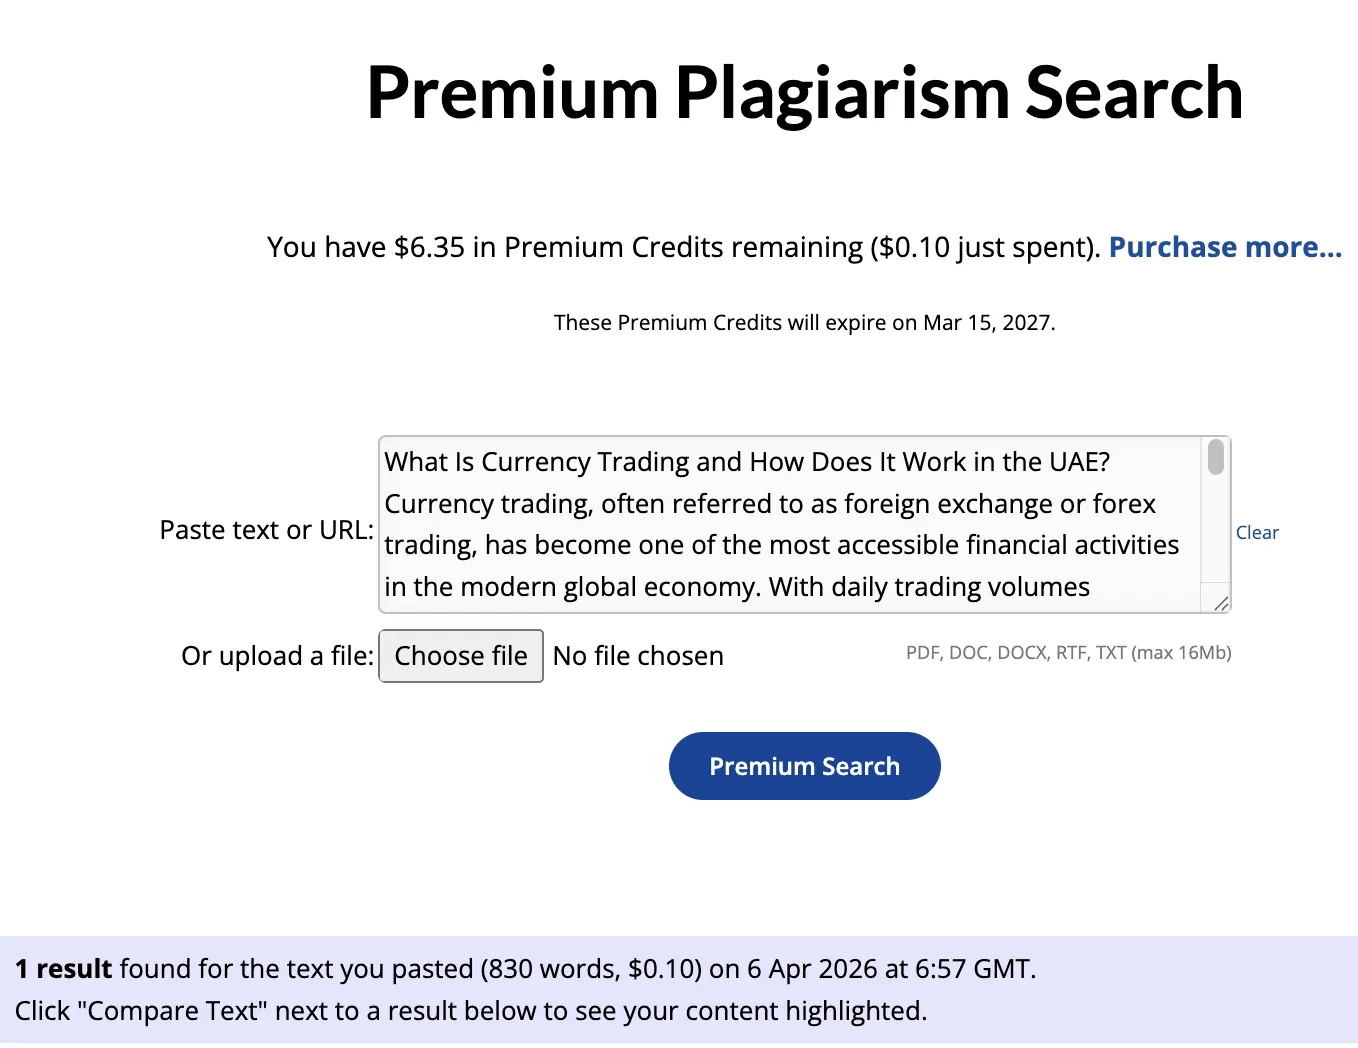Image resolution: width=1358 pixels, height=1048 pixels.
Task: Click the Clear link beside the text box
Action: pos(1257,533)
